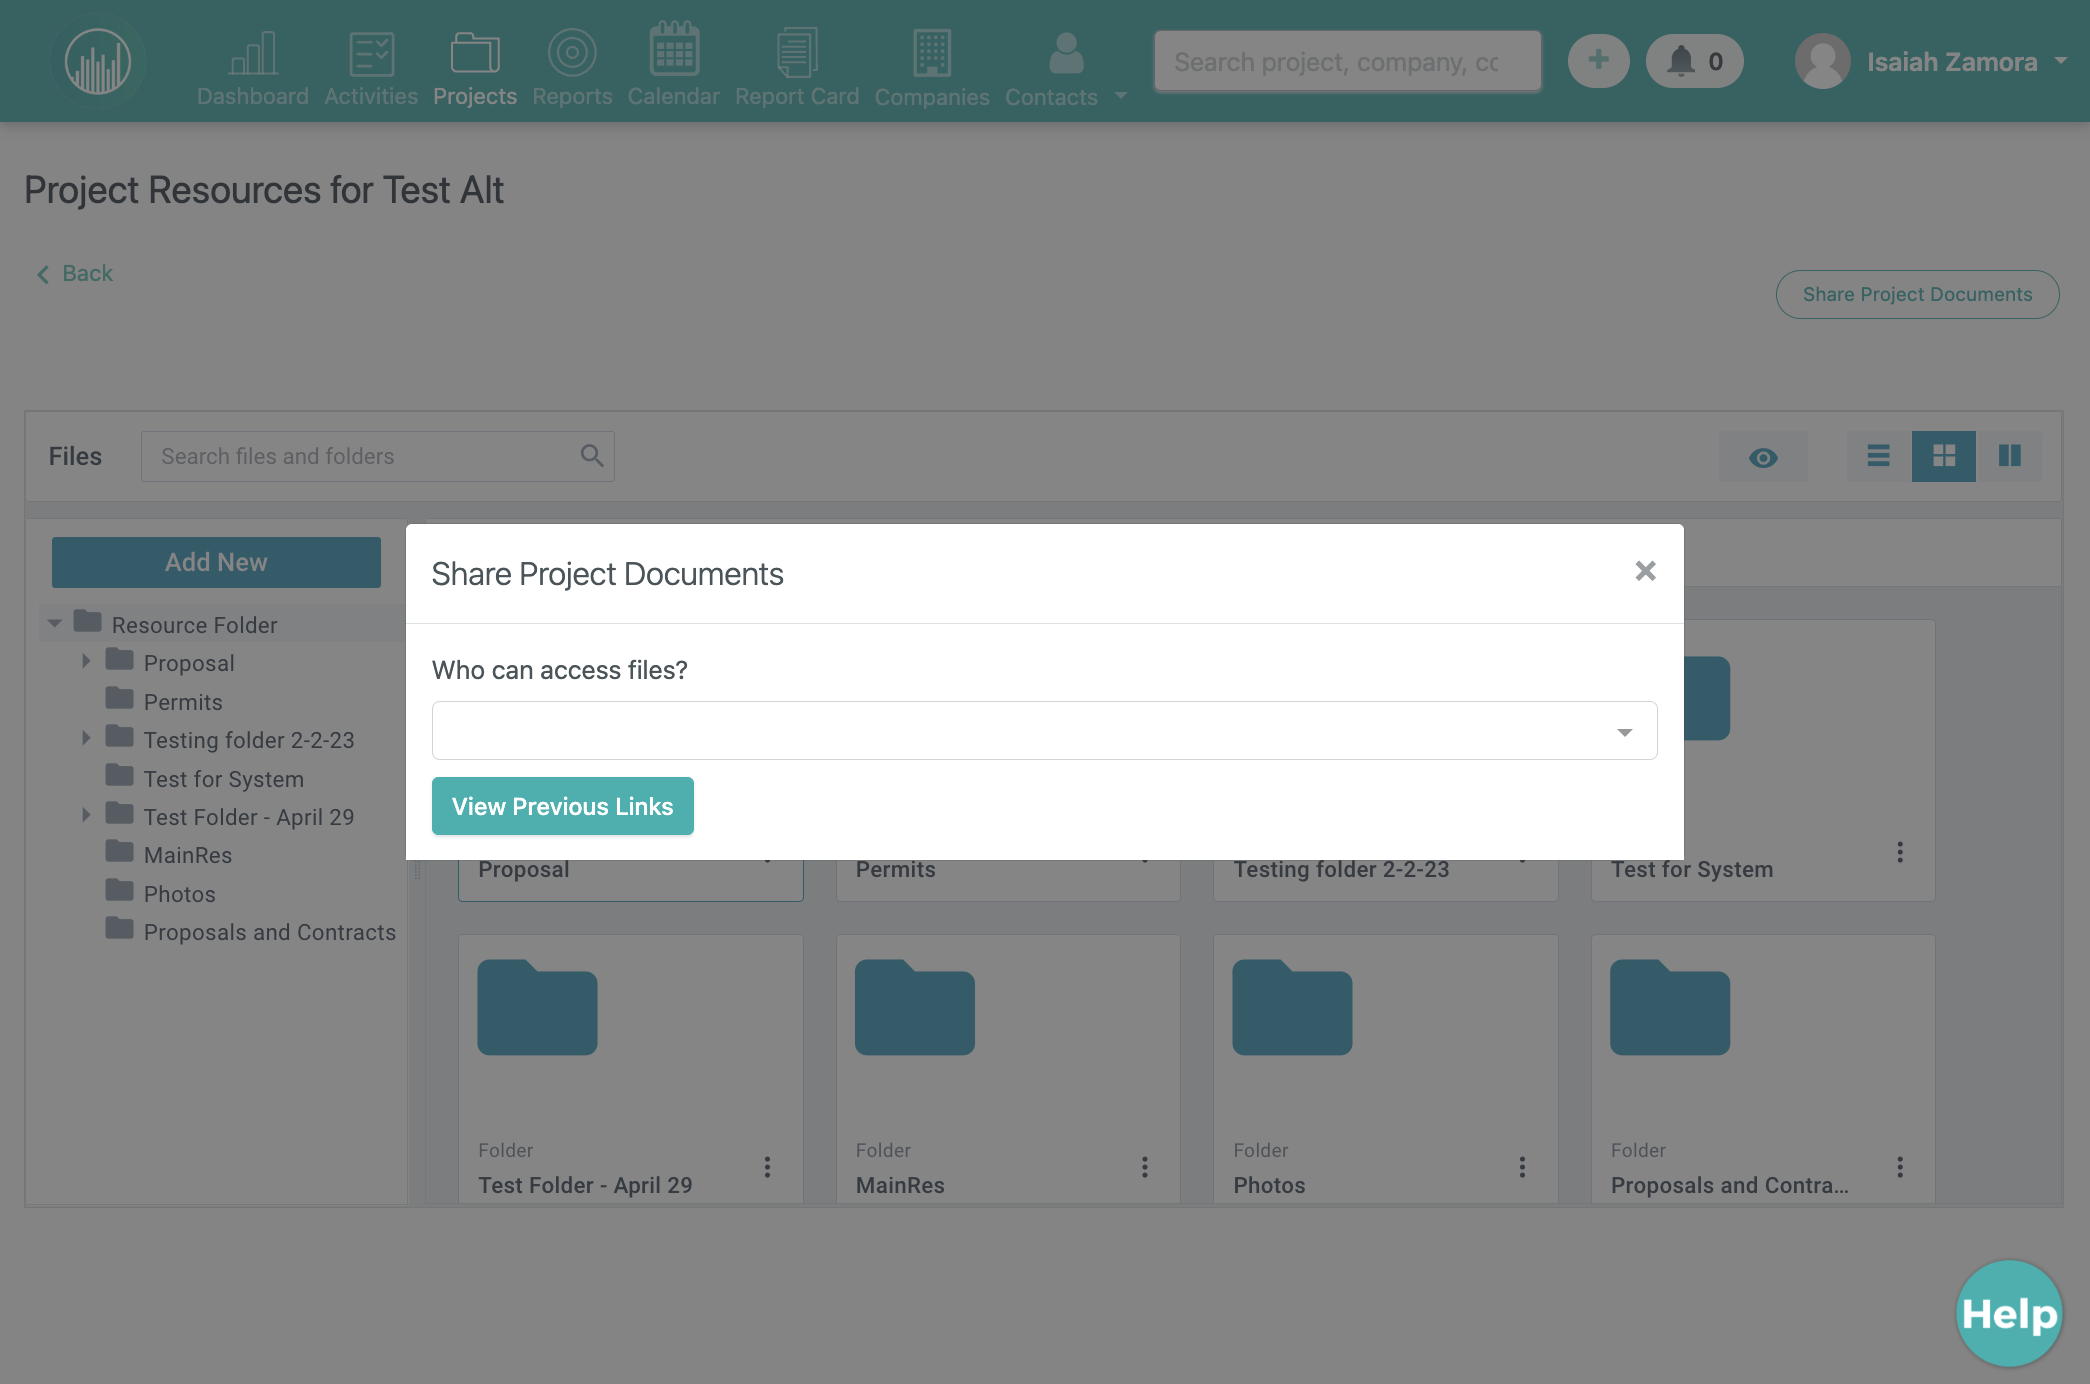Expand the Testing folder 2-2-23 tree node
Screen dimensions: 2090x1384
click(86, 738)
